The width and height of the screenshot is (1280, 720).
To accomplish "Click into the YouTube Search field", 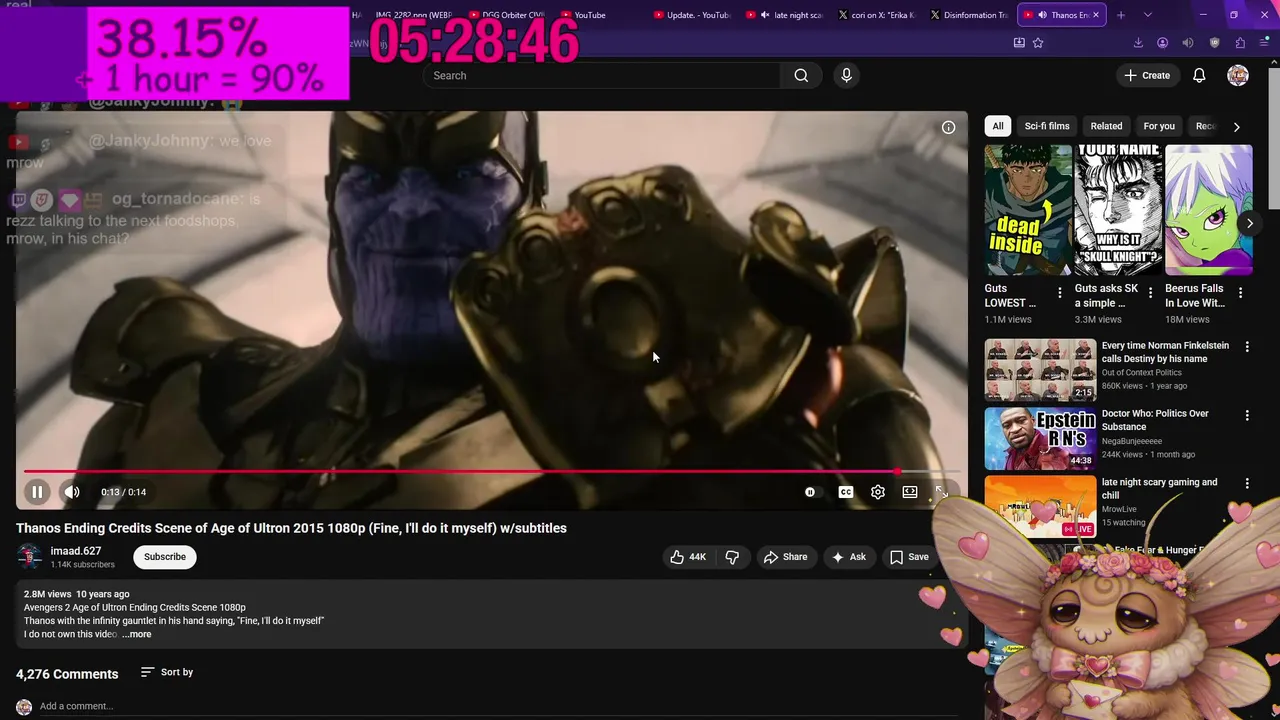I will (x=602, y=75).
